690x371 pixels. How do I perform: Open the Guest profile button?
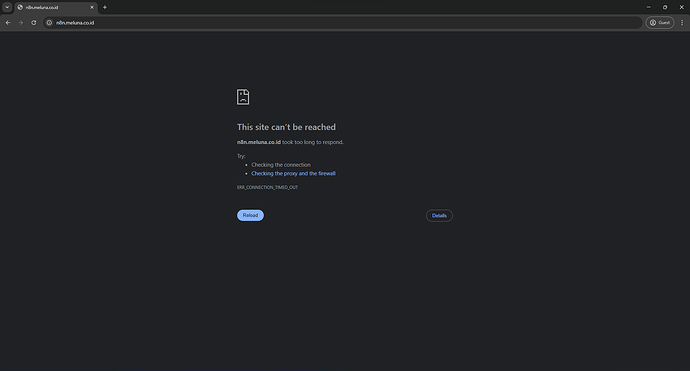660,22
